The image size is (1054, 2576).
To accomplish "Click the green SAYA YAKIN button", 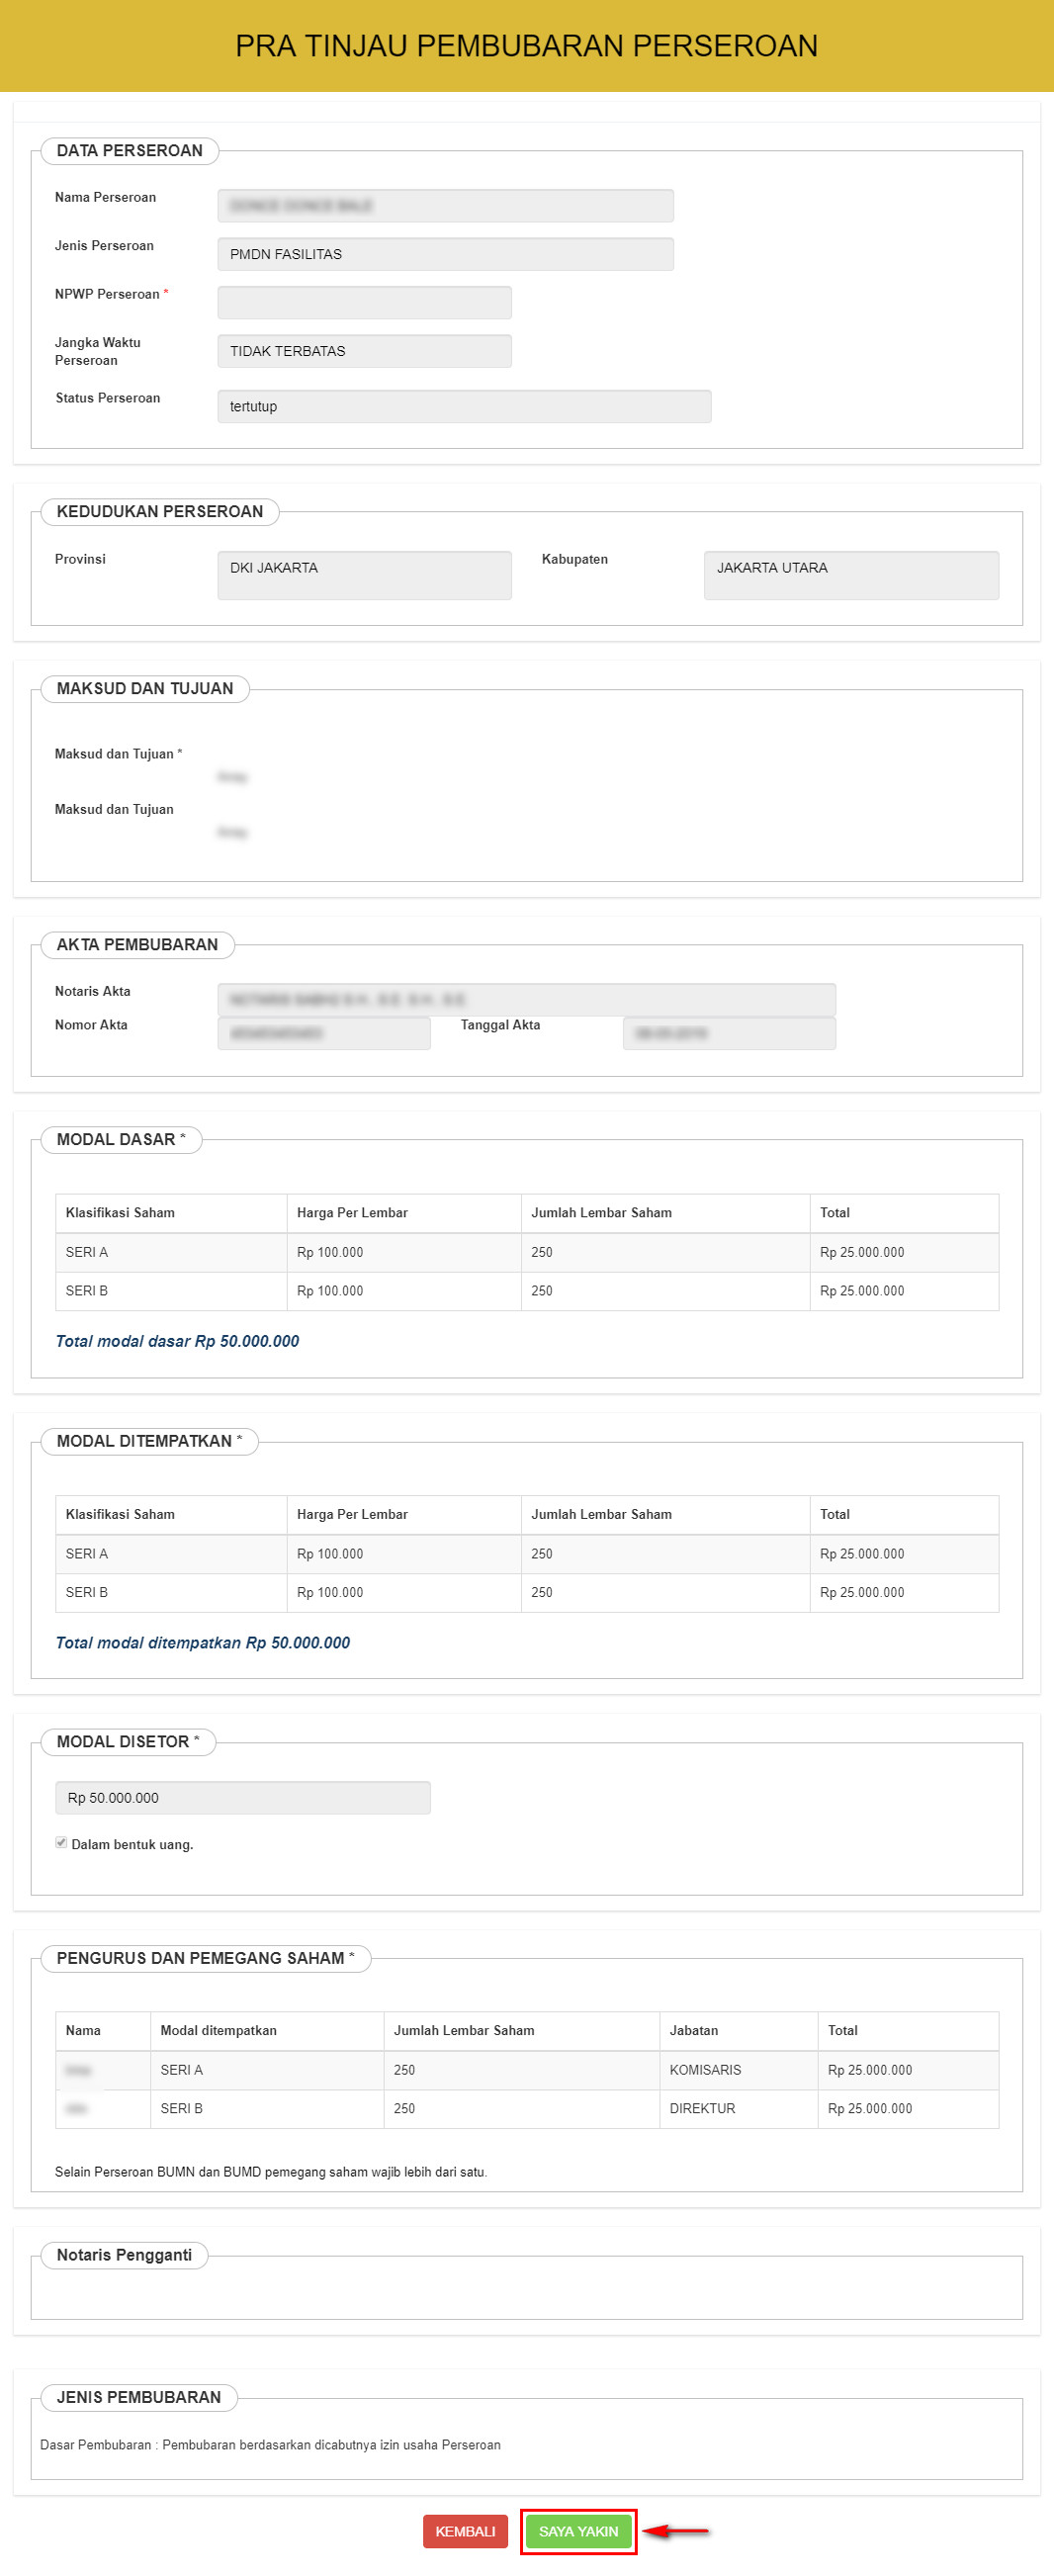I will (x=578, y=2530).
